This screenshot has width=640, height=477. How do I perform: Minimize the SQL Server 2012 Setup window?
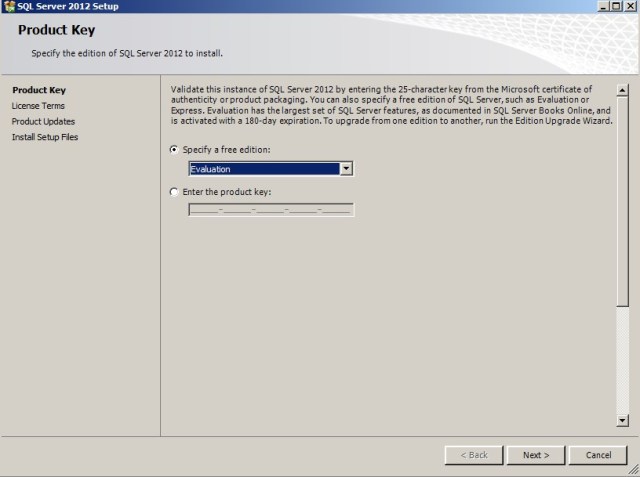click(x=604, y=6)
